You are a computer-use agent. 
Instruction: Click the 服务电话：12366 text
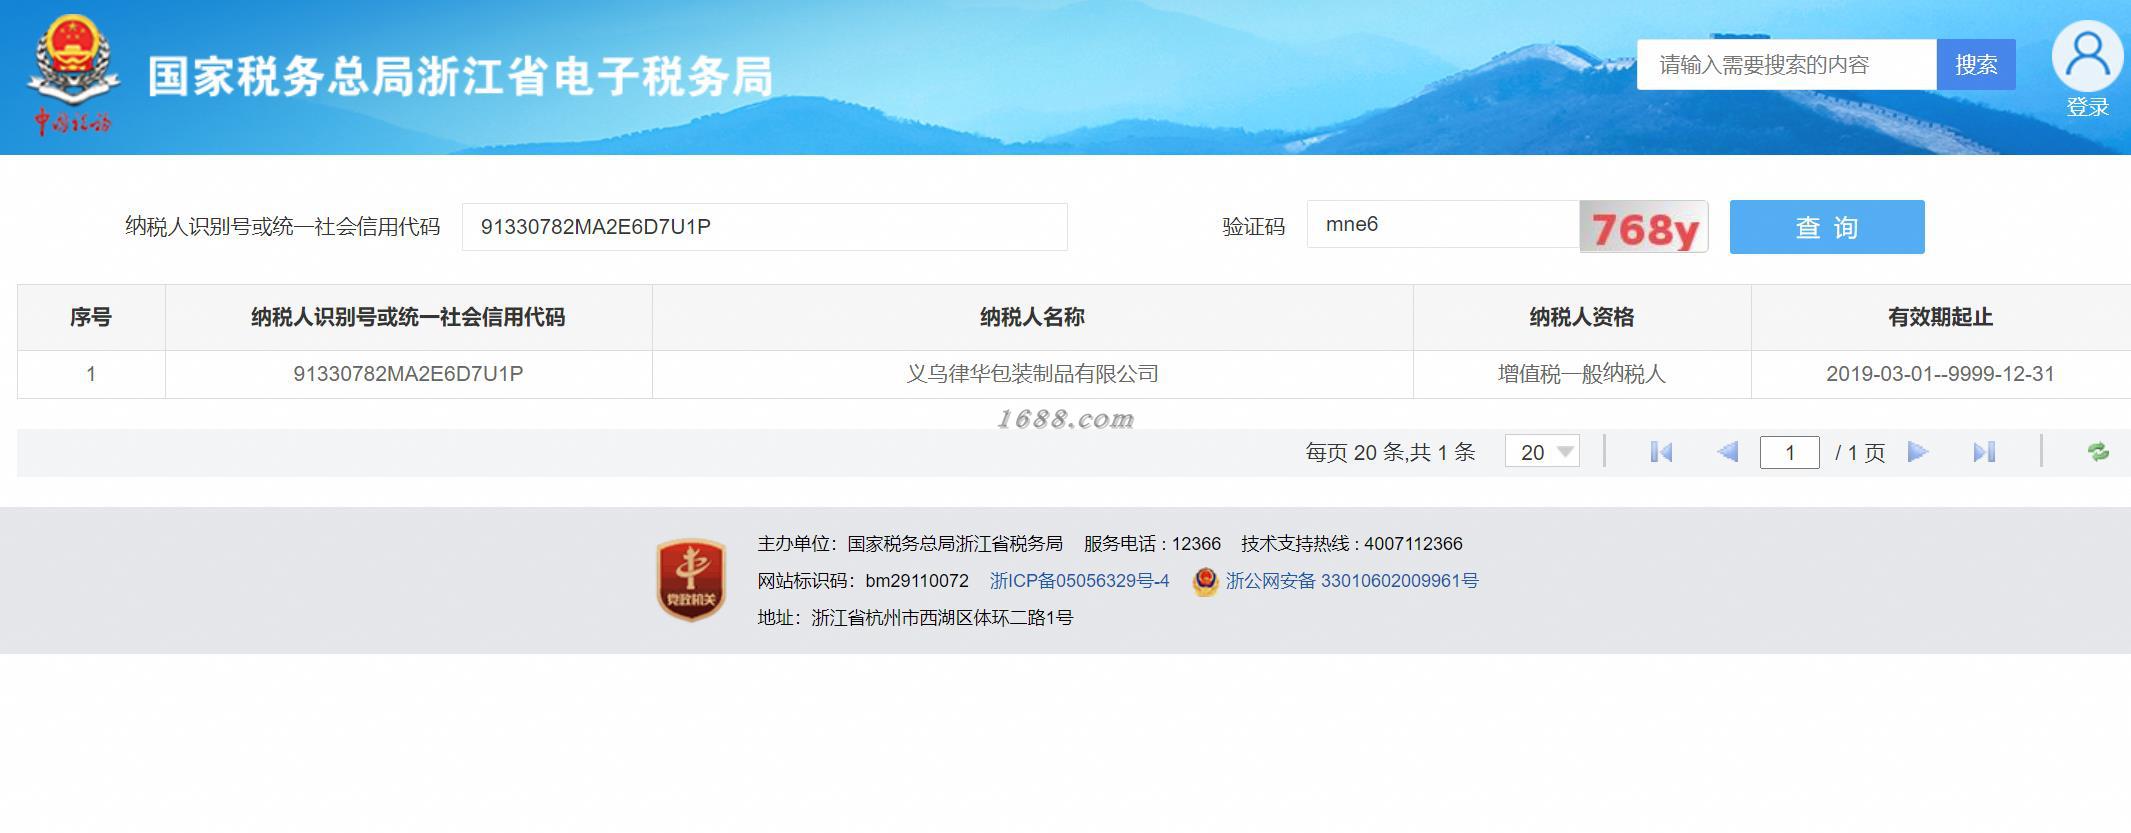click(x=1152, y=544)
